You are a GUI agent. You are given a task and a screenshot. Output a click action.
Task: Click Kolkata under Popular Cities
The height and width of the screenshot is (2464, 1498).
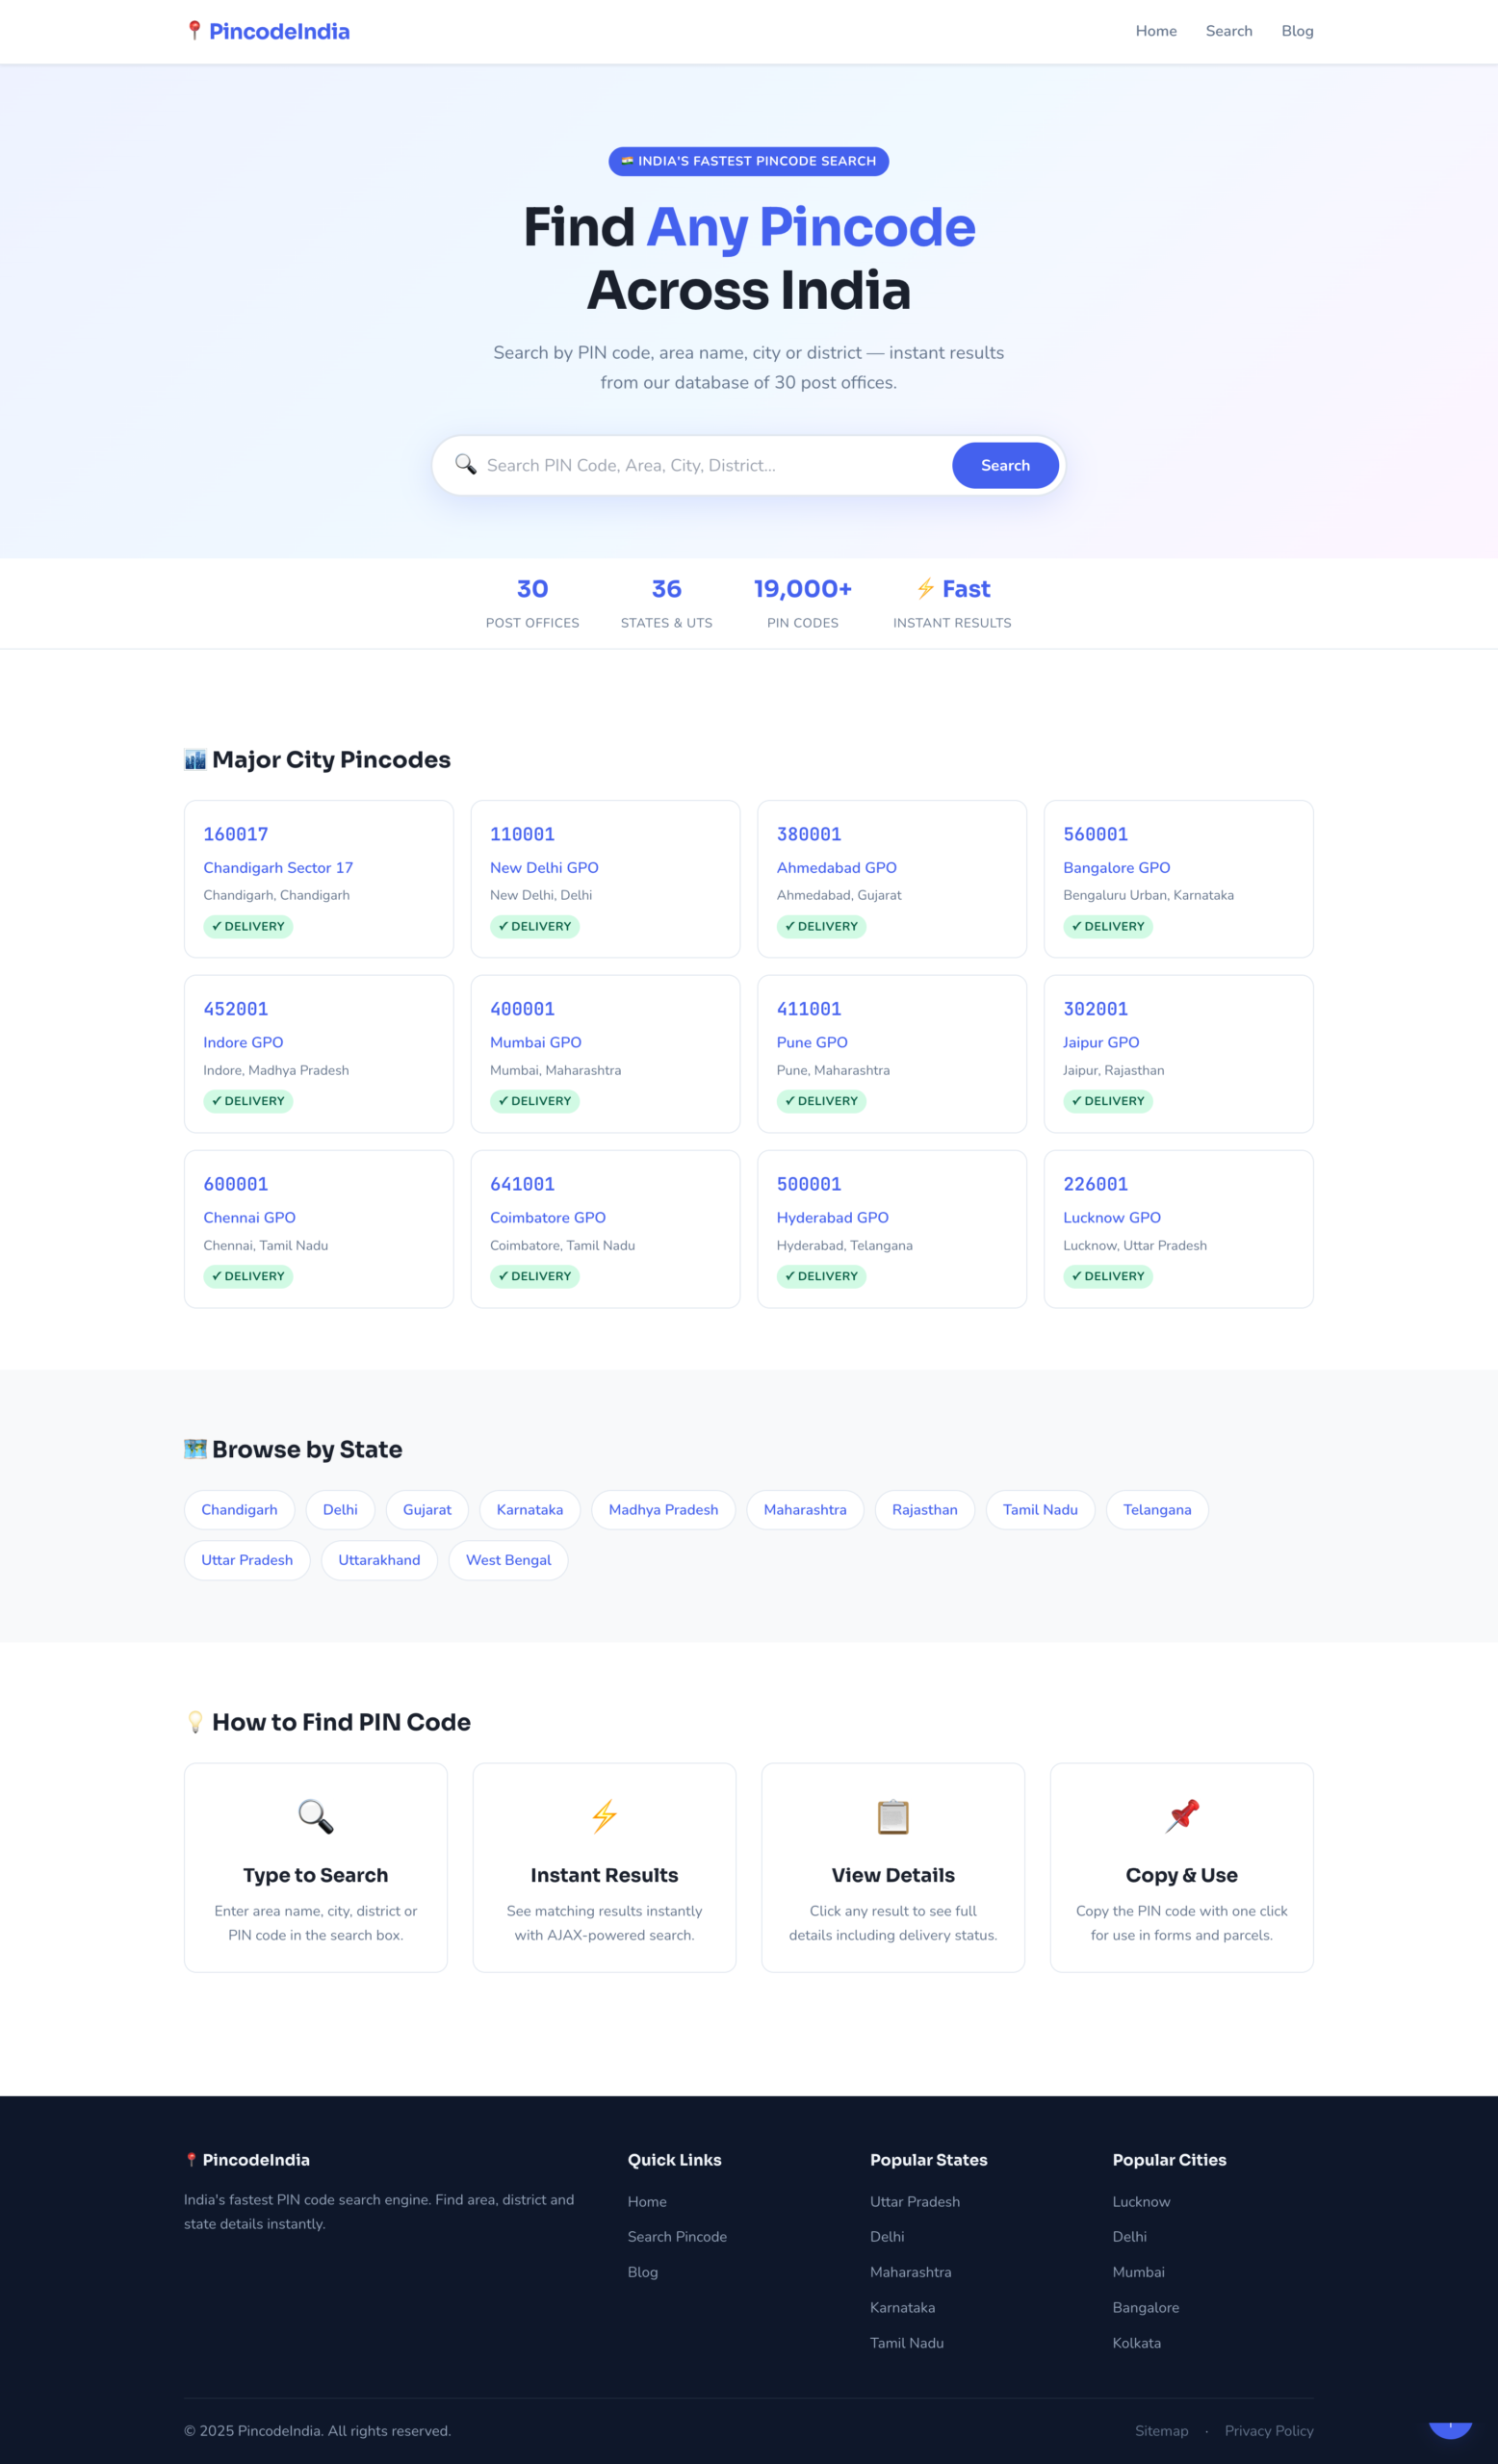(x=1136, y=2343)
